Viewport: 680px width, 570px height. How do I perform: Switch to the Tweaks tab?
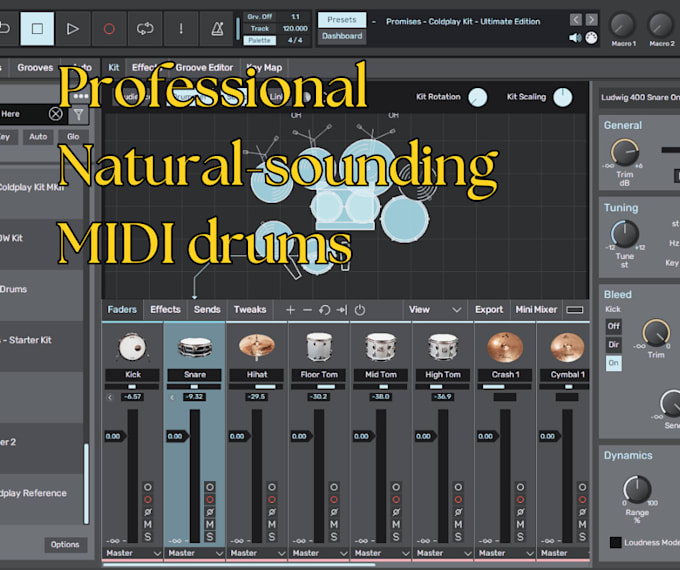click(250, 310)
